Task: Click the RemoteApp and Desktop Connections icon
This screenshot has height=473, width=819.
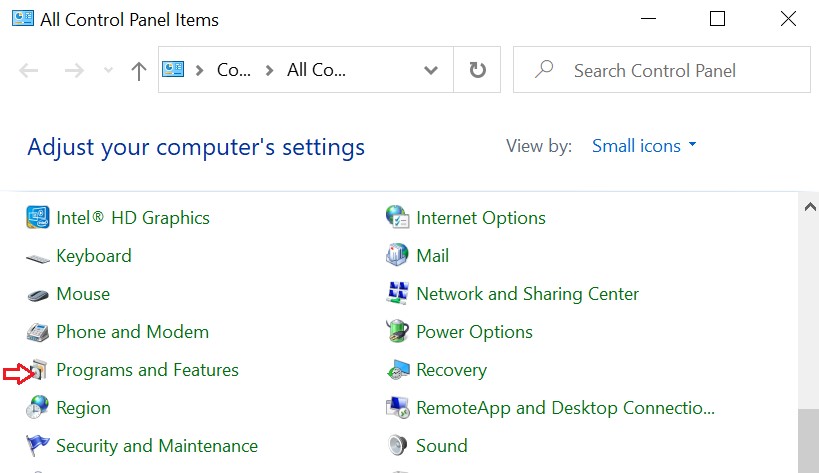Action: point(397,408)
